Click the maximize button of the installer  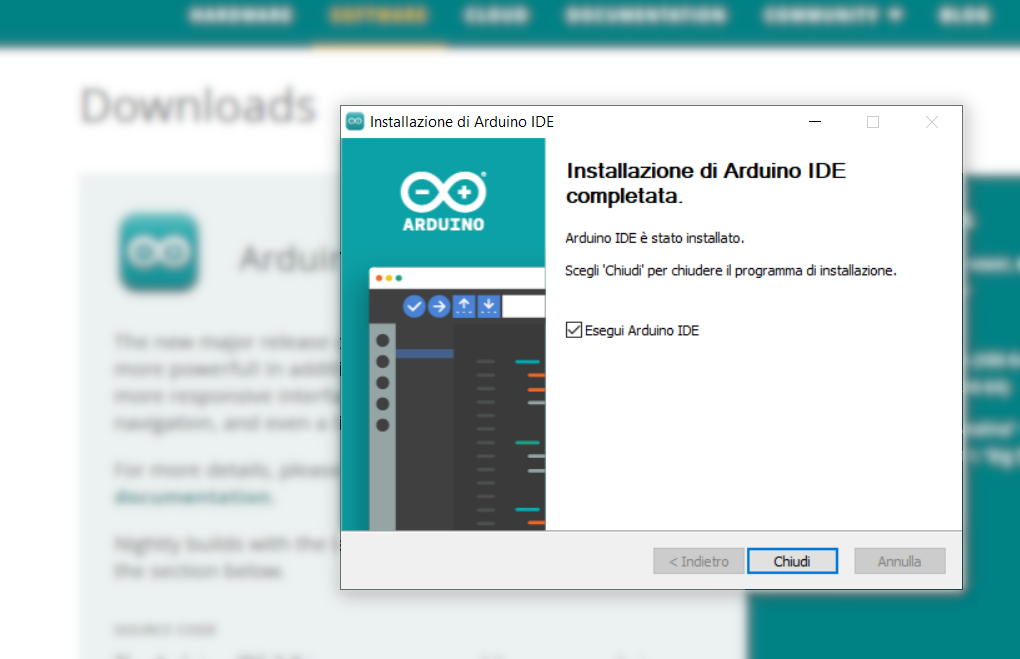tap(873, 122)
